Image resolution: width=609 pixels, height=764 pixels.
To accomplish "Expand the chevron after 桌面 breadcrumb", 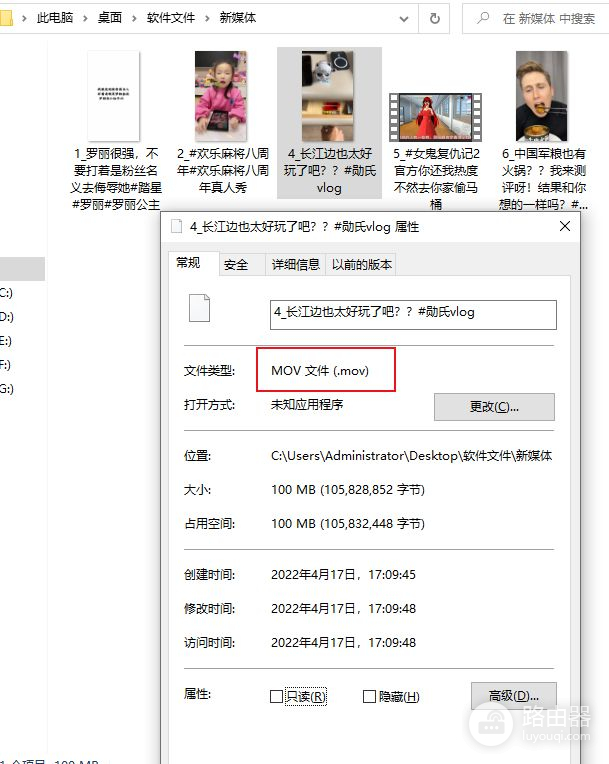I will [x=134, y=19].
